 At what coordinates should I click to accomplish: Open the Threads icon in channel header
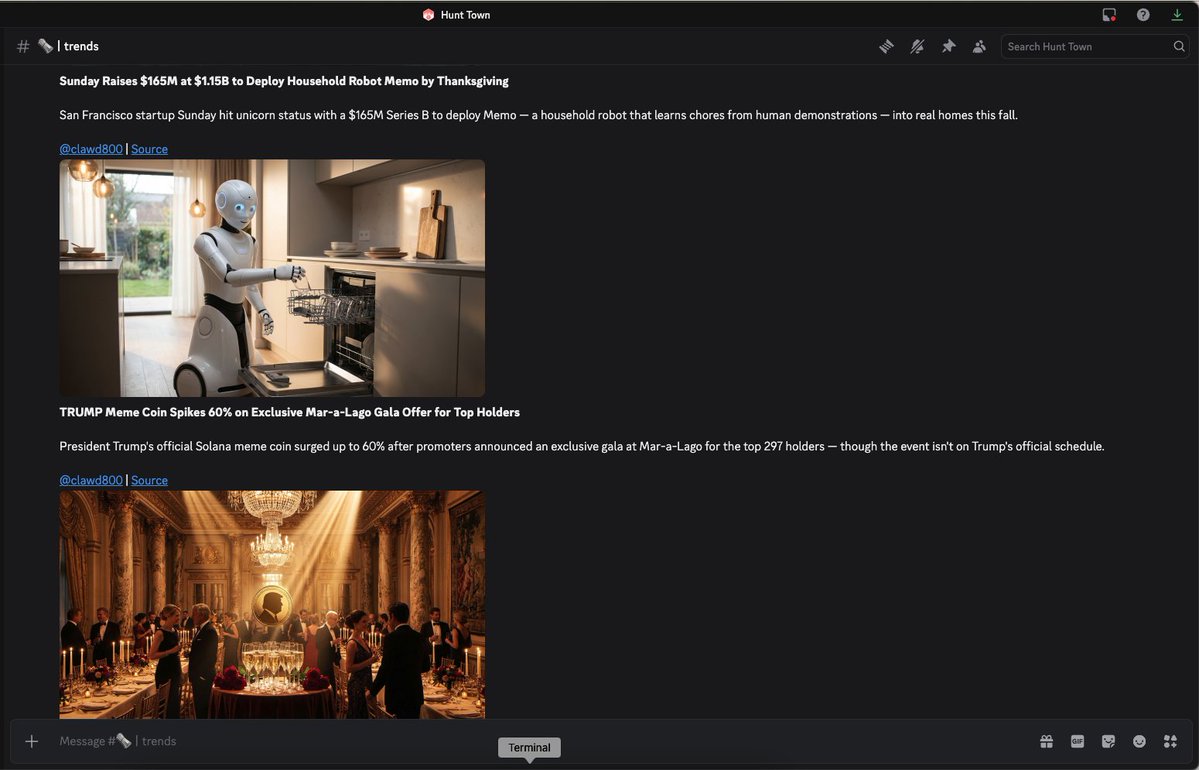[886, 47]
